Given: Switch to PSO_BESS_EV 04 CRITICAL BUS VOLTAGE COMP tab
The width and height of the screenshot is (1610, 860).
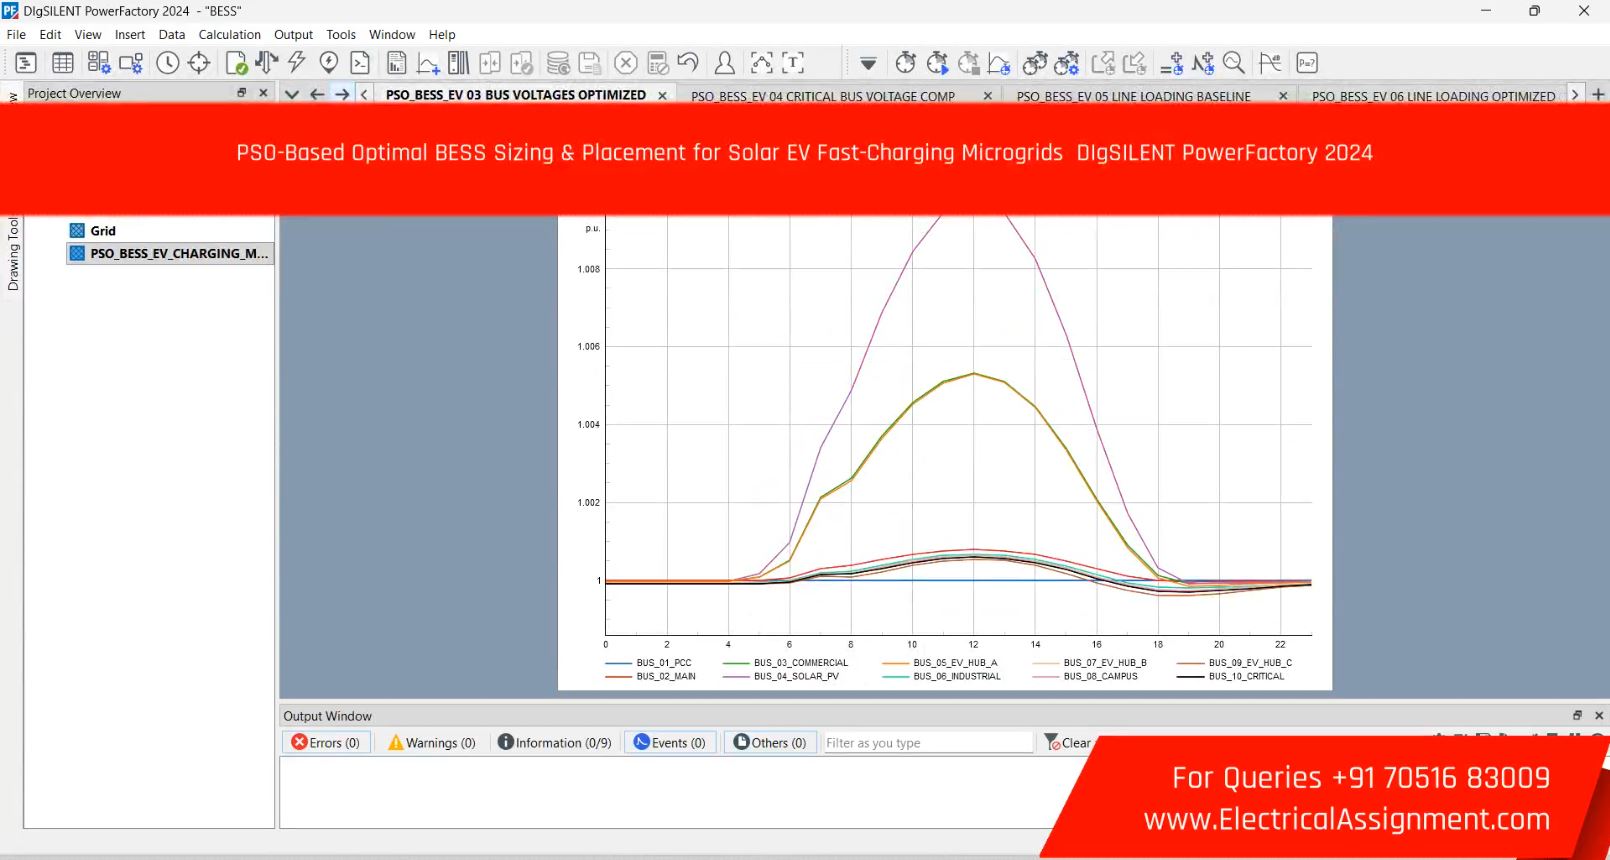Looking at the screenshot, I should (x=823, y=96).
